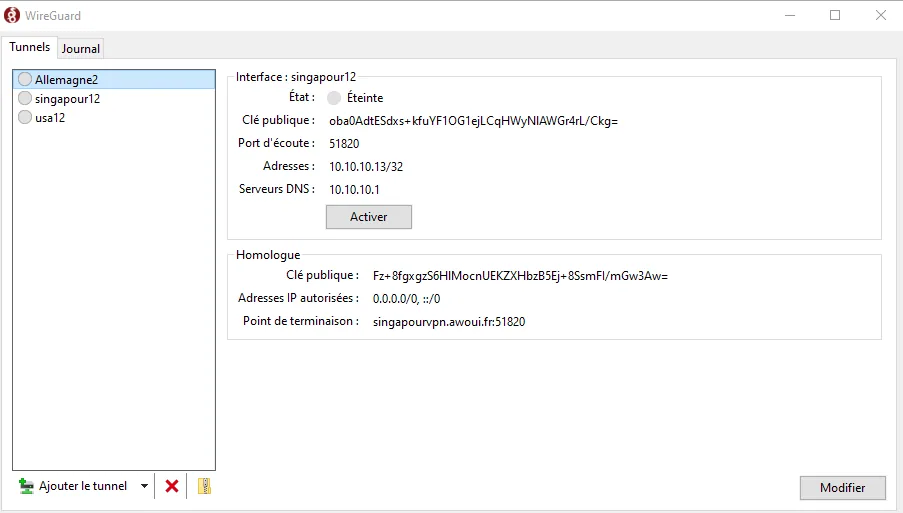The image size is (903, 513).
Task: Delete selected tunnel with red X
Action: 172,487
